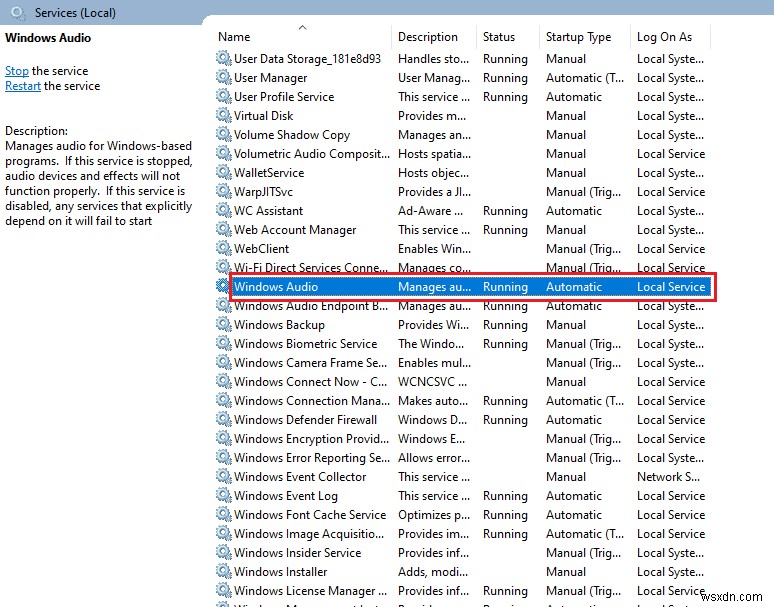774x607 pixels.
Task: Click 'Optimizes p...' description of Font Cache Service
Action: click(434, 515)
